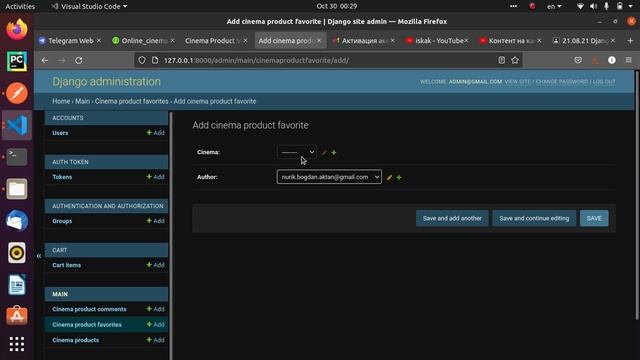The height and width of the screenshot is (360, 640).
Task: Open the clock calendar in top bar
Action: [337, 6]
